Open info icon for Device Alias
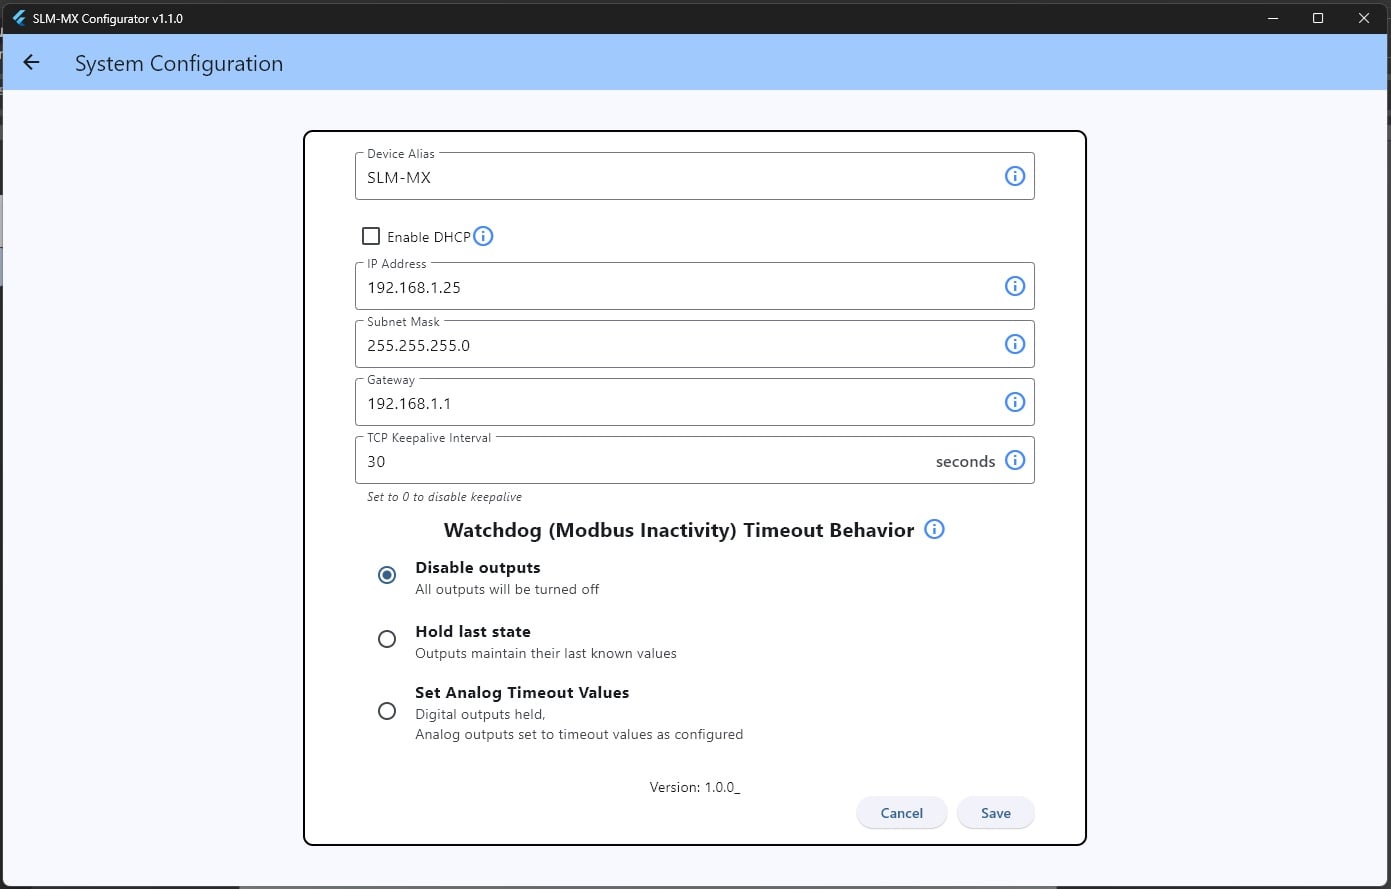 [1014, 176]
